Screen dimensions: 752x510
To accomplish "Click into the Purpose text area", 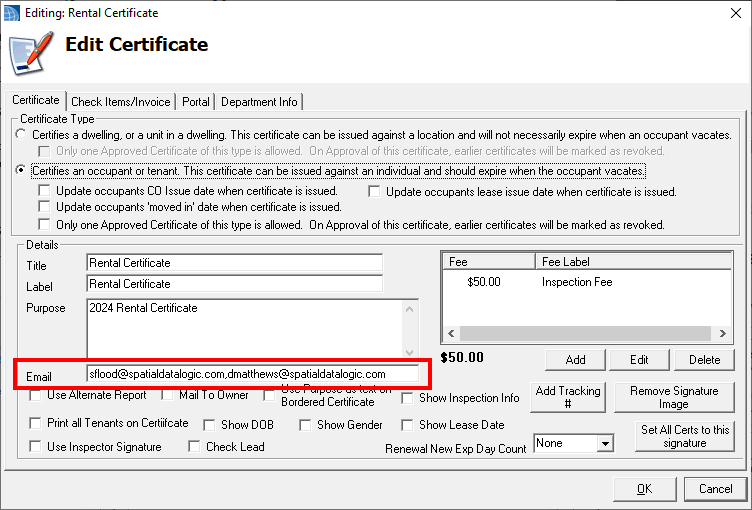I will click(245, 328).
